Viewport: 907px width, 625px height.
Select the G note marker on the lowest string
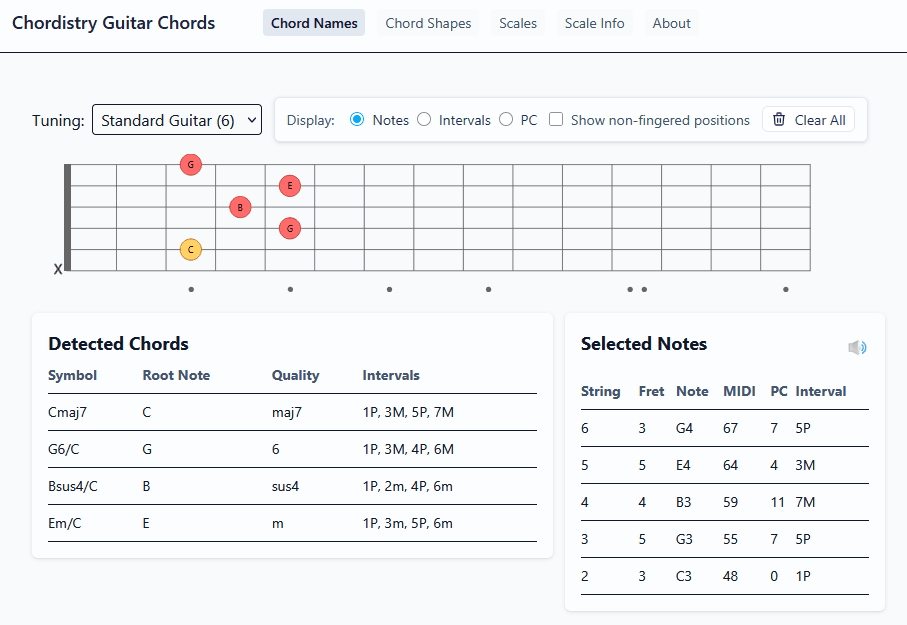pyautogui.click(x=190, y=164)
